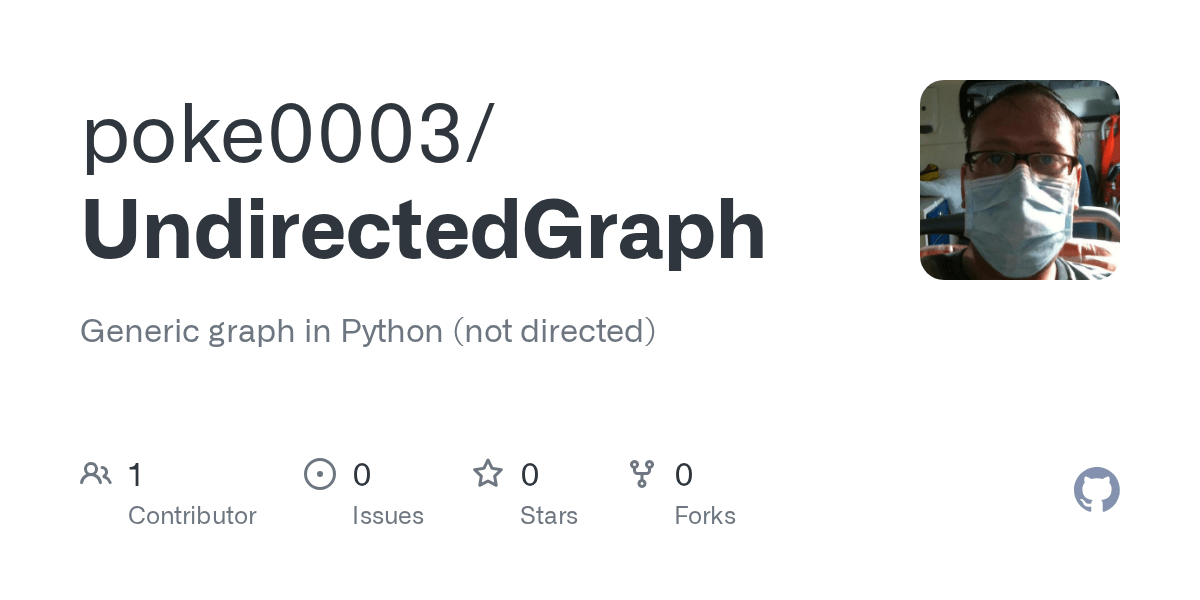Click the GitHub octocat logo
1200x600 pixels.
[x=1096, y=490]
